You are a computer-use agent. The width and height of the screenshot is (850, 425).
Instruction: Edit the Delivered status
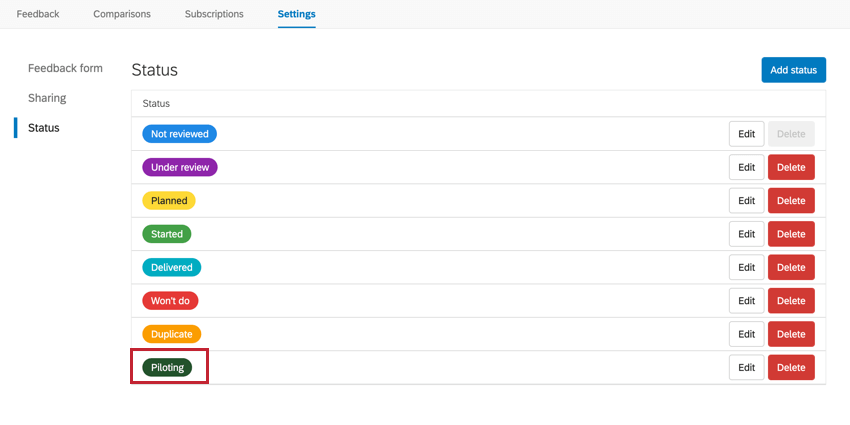(746, 267)
